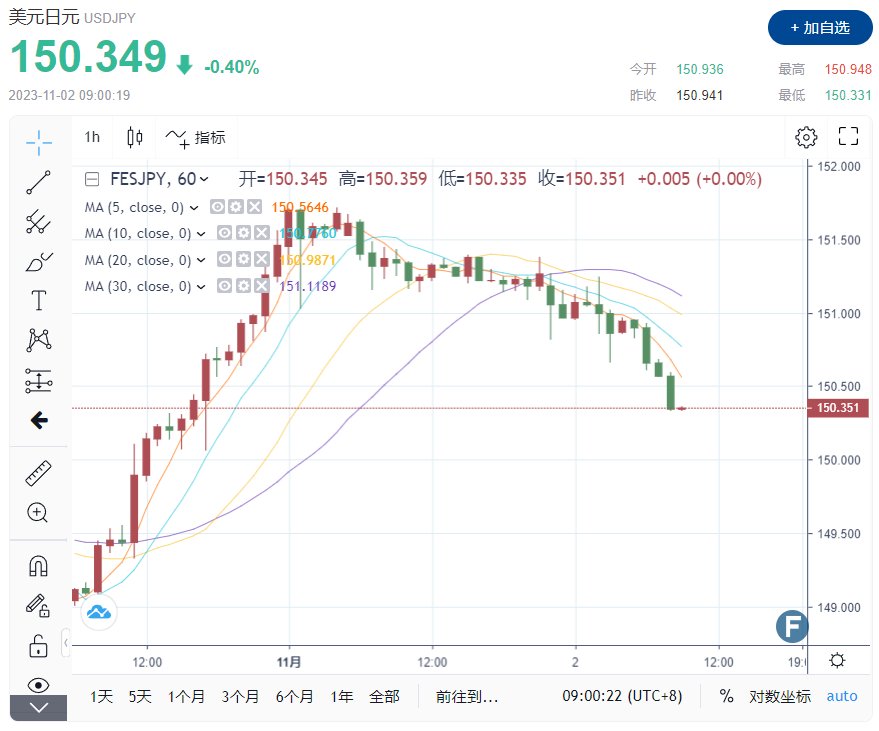Remove the MA (30, close, 0) indicator
Image resolution: width=879 pixels, height=731 pixels.
[261, 286]
